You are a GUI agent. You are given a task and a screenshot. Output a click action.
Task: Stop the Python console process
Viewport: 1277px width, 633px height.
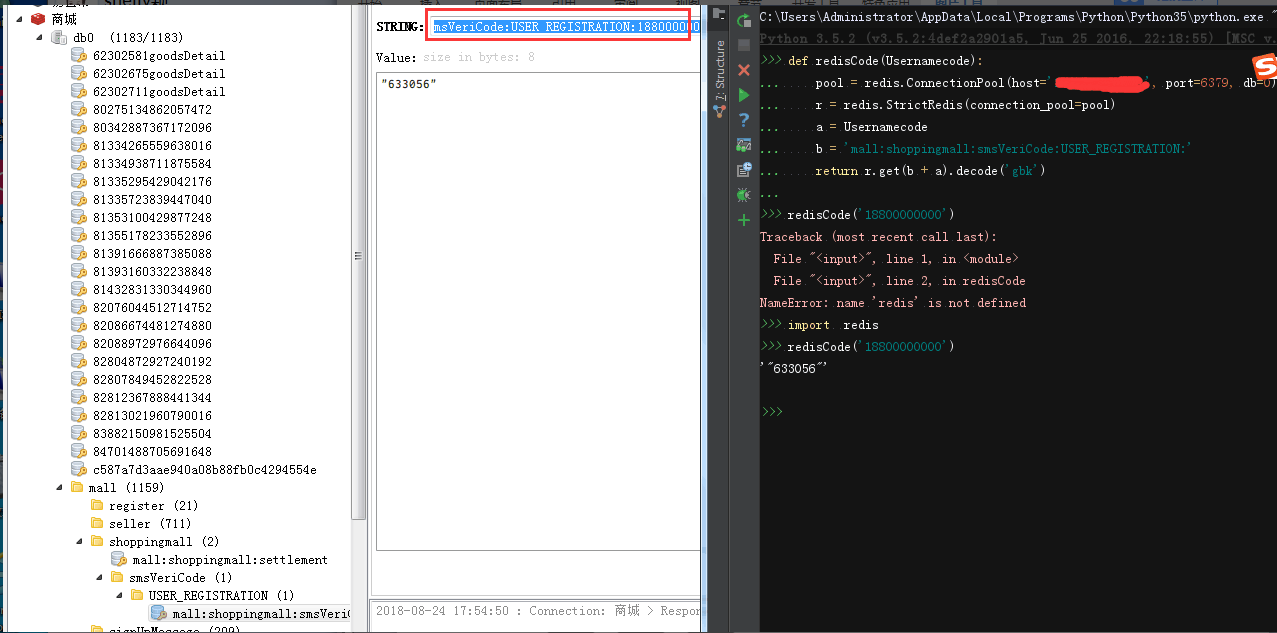(x=743, y=45)
